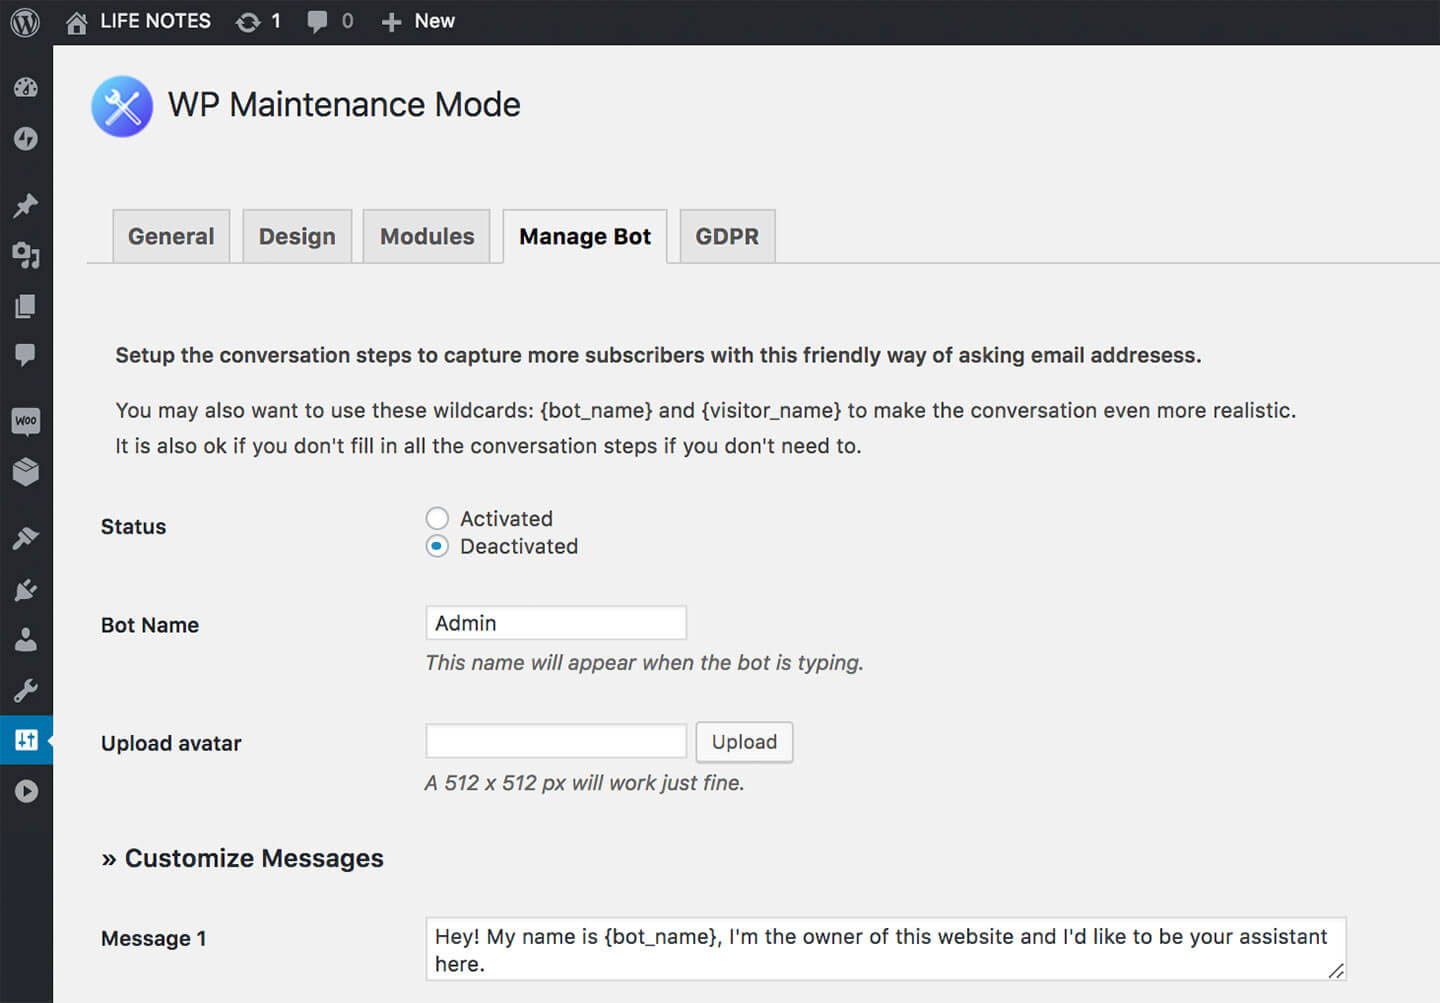Open the comments bubble in the top bar
This screenshot has height=1003, width=1440.
(317, 22)
